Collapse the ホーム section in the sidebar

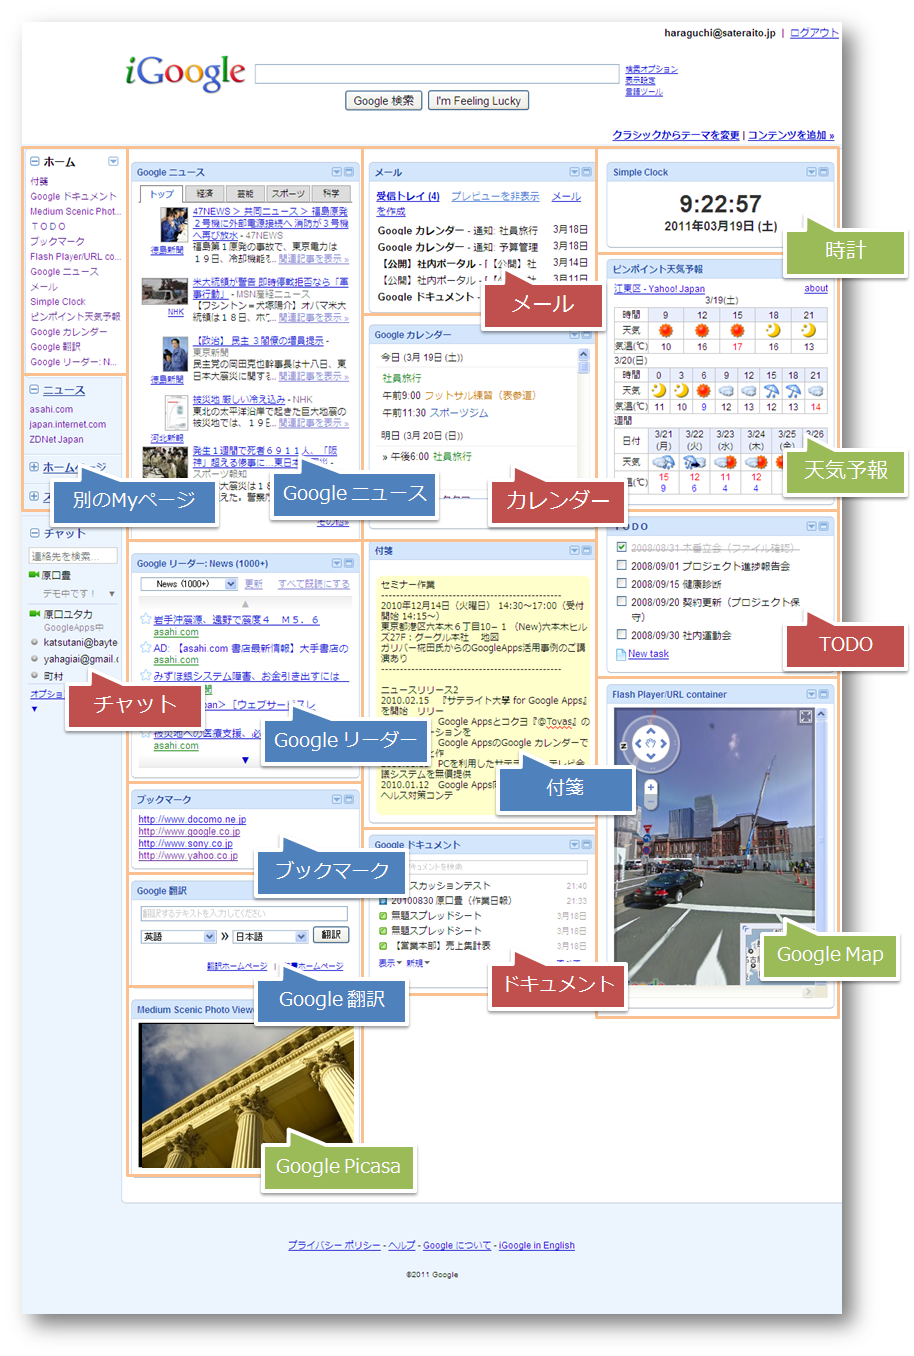click(35, 161)
